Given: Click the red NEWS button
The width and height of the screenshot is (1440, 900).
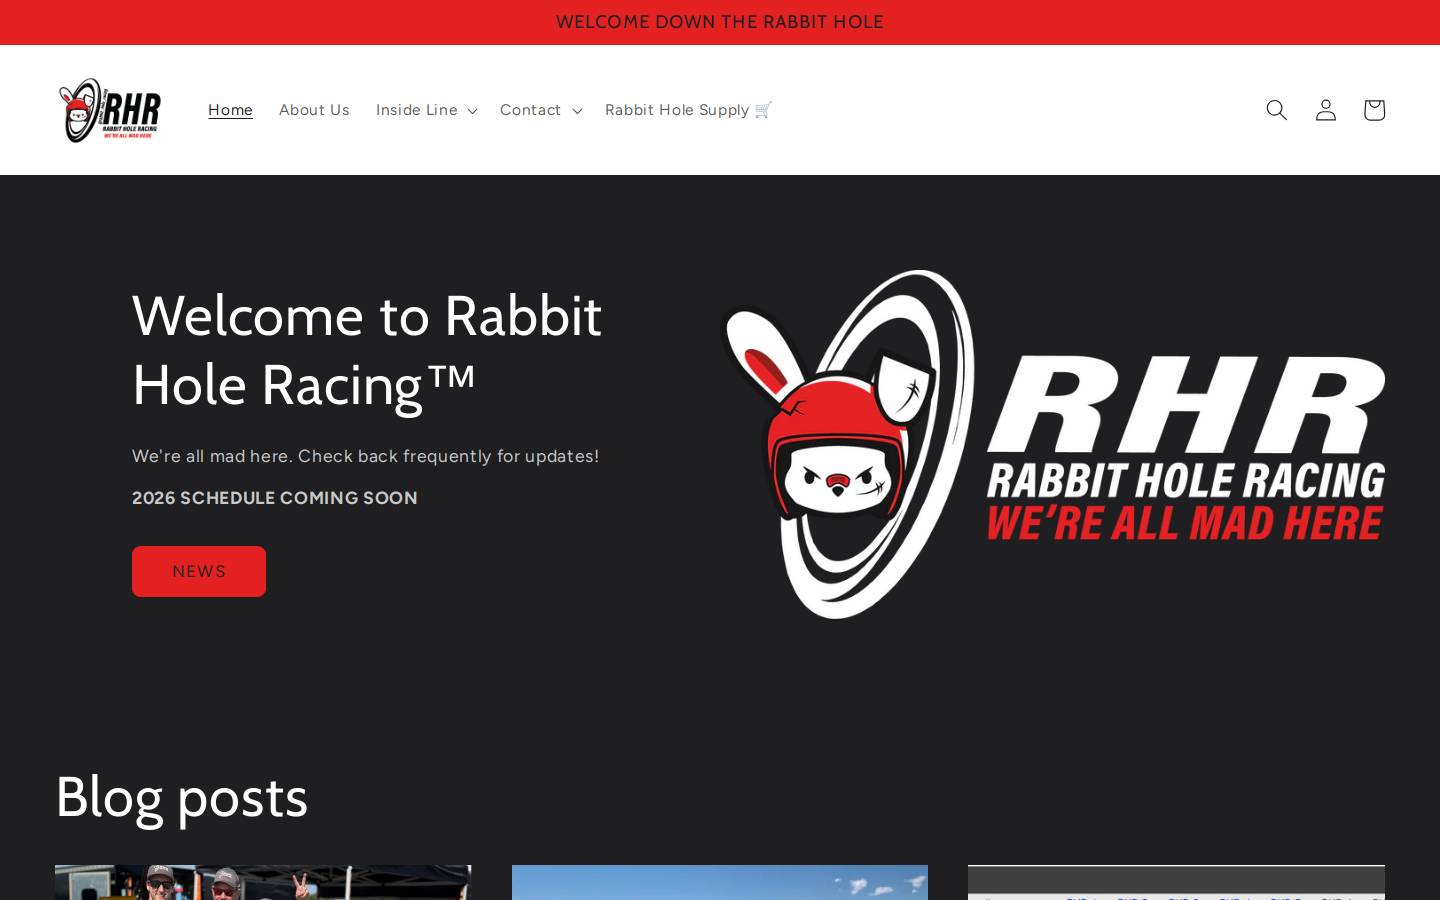Looking at the screenshot, I should click(199, 571).
